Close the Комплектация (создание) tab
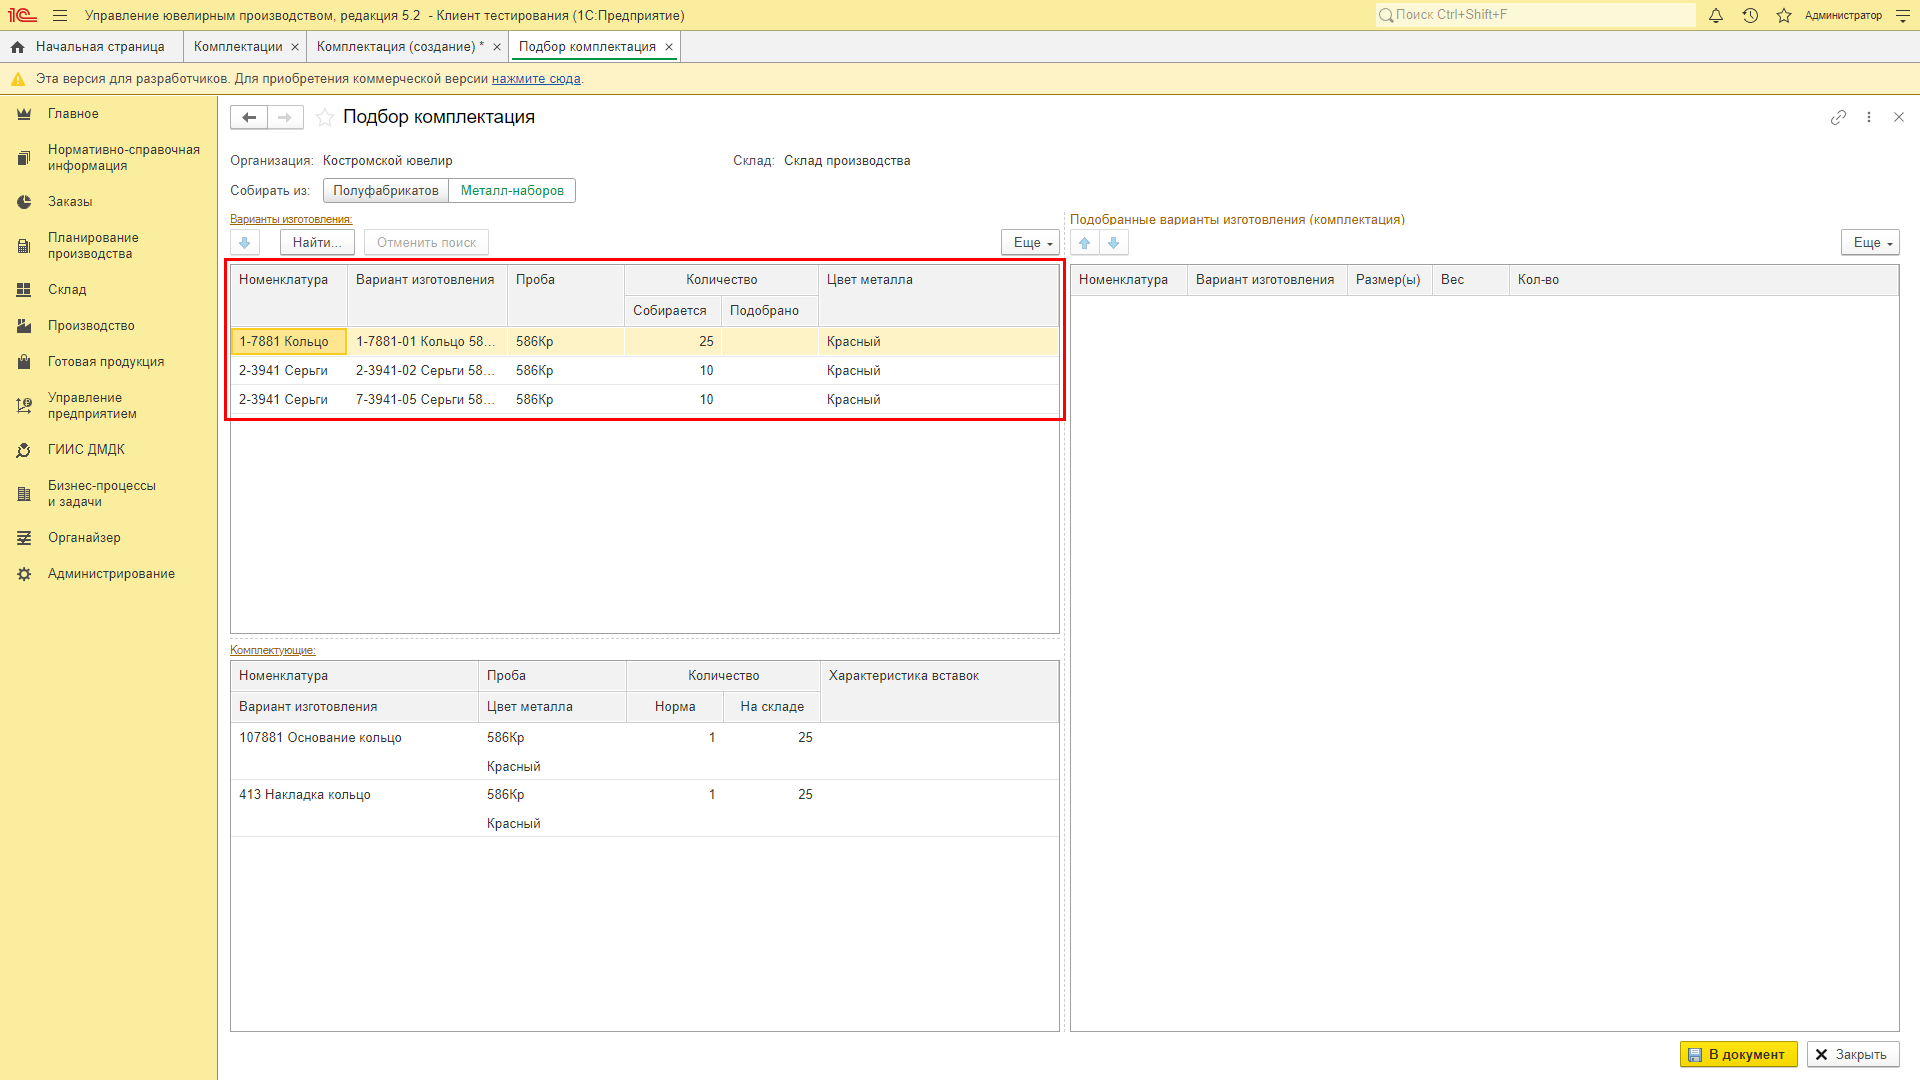Image resolution: width=1920 pixels, height=1080 pixels. click(x=497, y=47)
